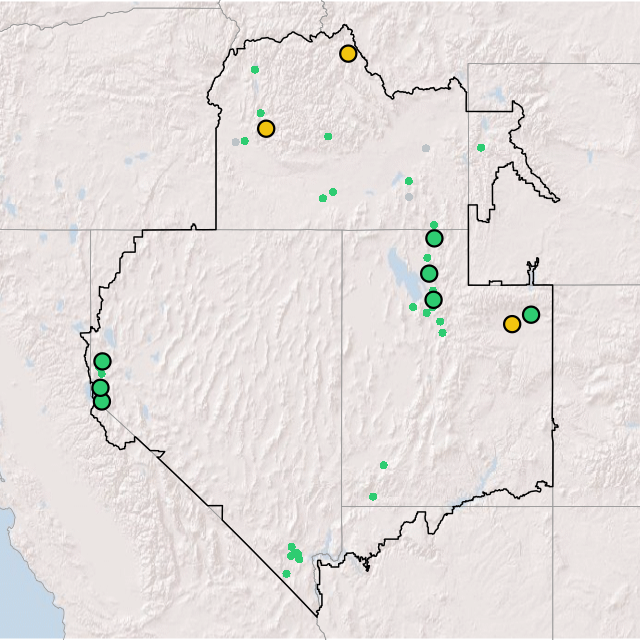Select the small gray dot left of the northwest yellow marker
The width and height of the screenshot is (640, 640).
236,142
